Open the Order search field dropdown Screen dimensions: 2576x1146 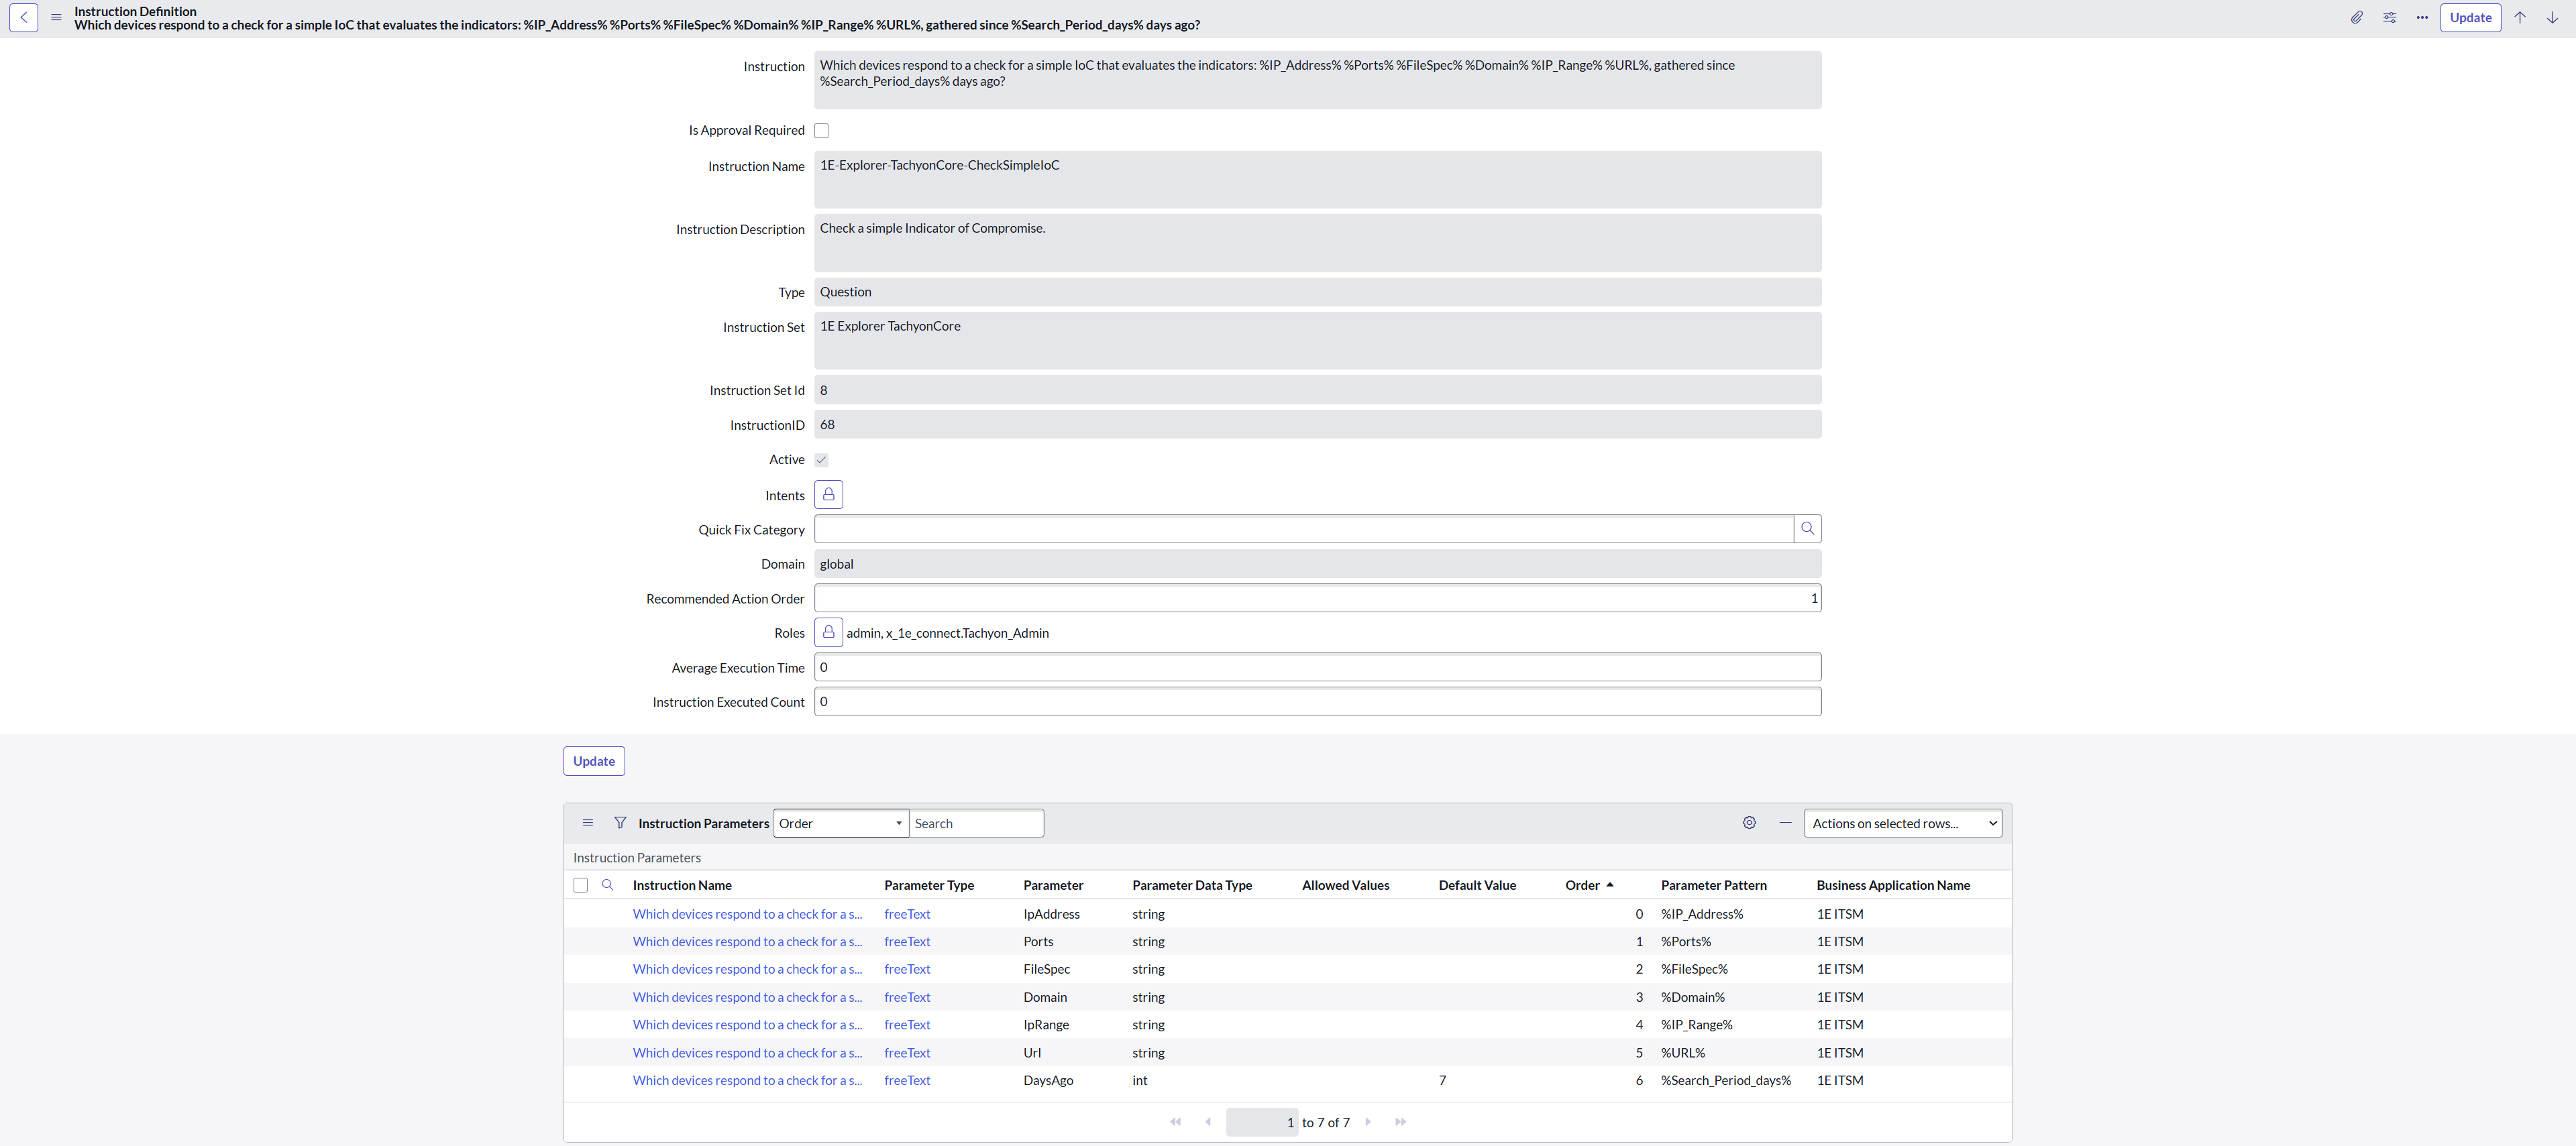[840, 822]
